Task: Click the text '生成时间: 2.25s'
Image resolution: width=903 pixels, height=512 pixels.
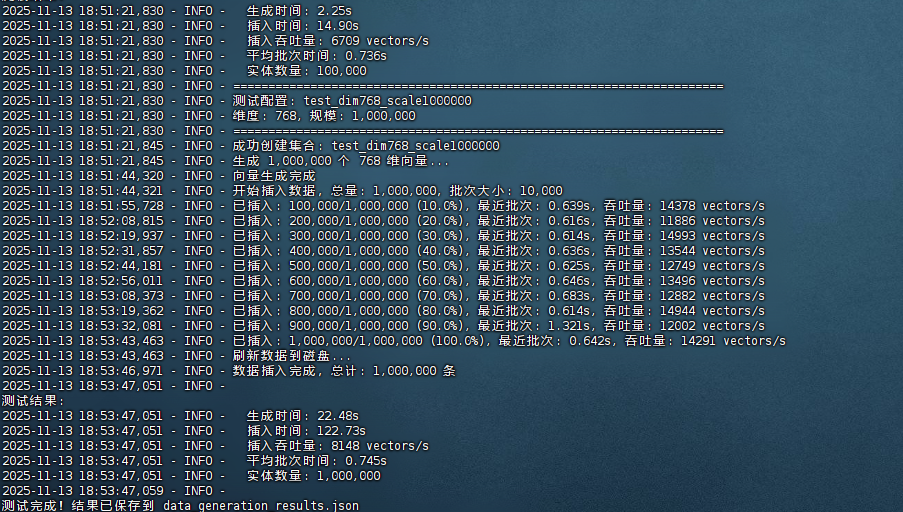Action: coord(299,11)
